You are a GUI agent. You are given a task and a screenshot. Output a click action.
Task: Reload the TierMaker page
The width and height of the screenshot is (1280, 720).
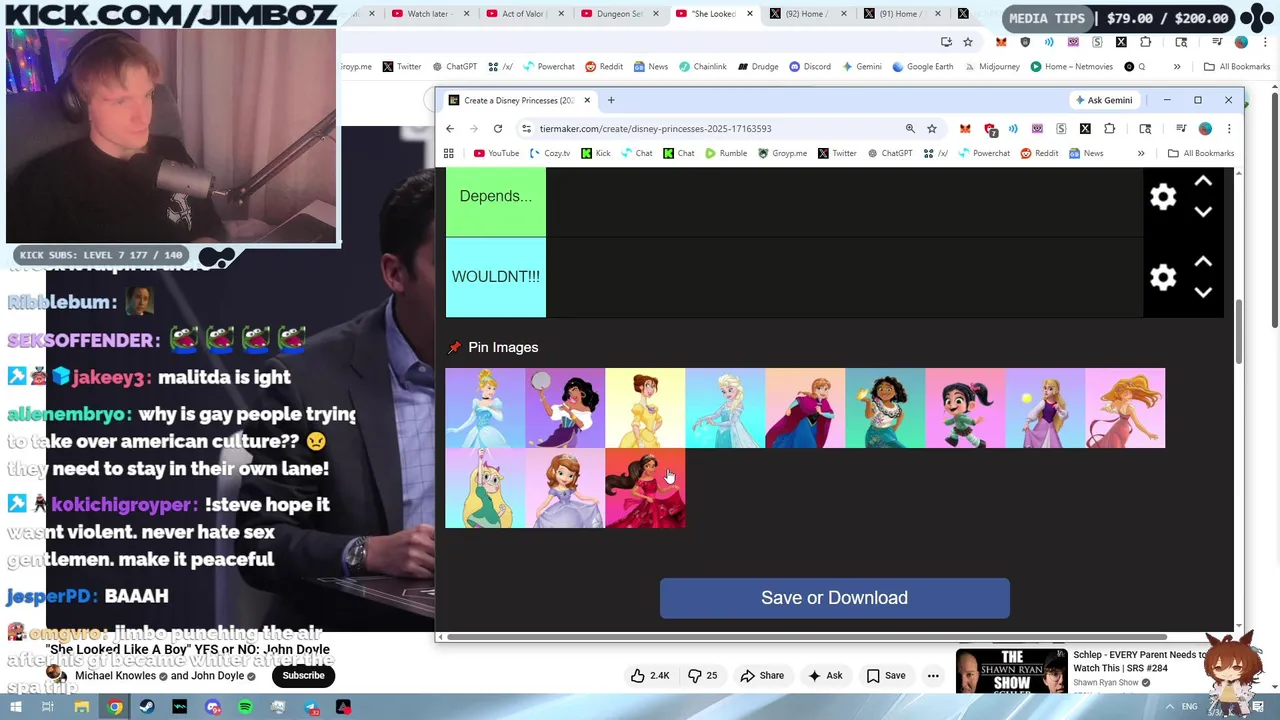pos(497,128)
